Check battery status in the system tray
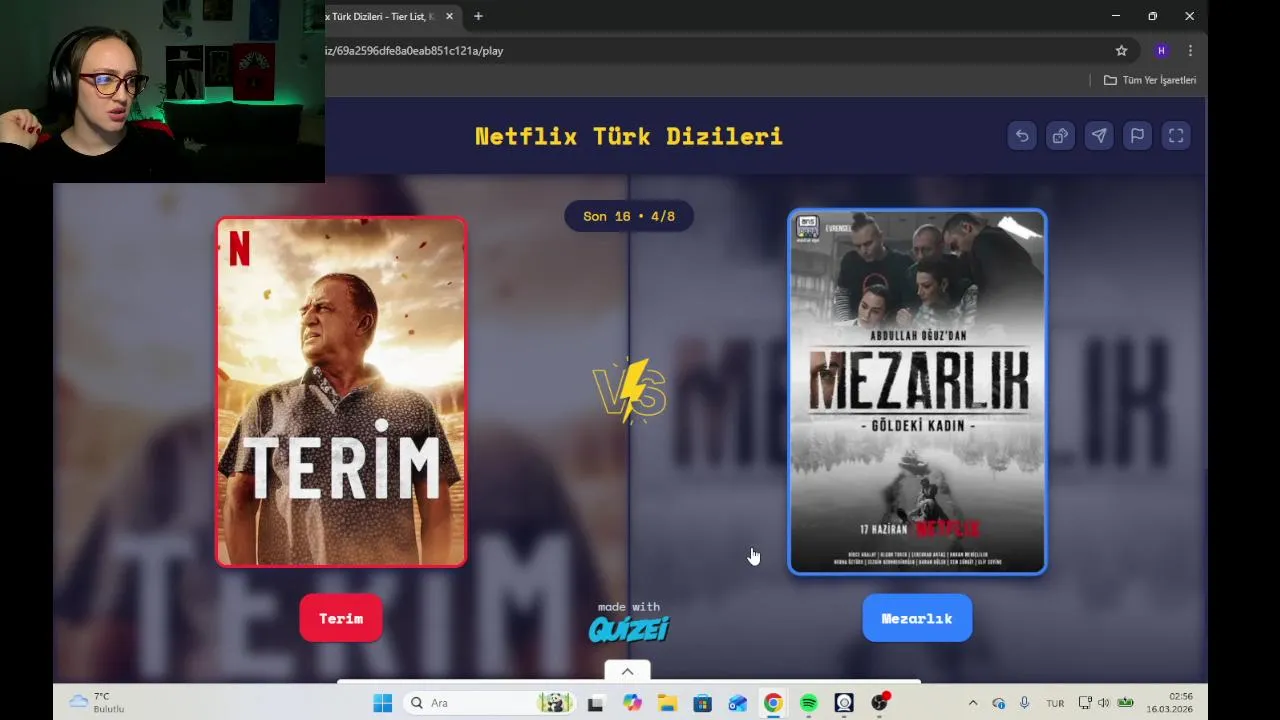This screenshot has width=1280, height=720. 1126,703
